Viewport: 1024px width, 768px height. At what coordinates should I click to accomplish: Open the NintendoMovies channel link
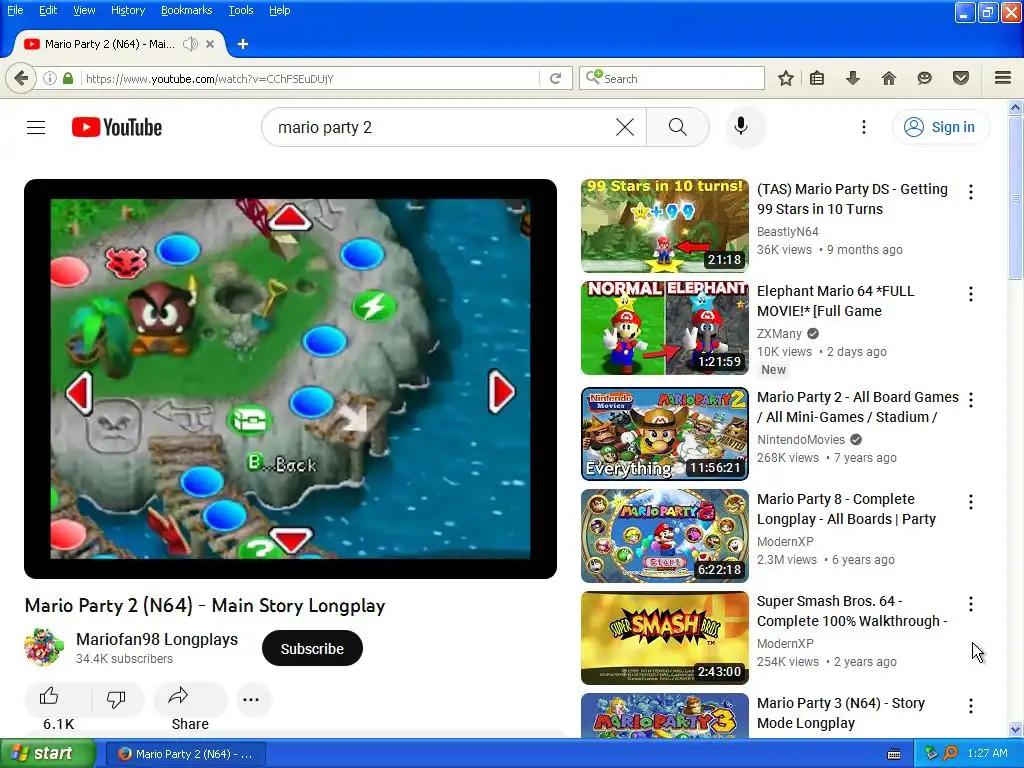(x=801, y=440)
